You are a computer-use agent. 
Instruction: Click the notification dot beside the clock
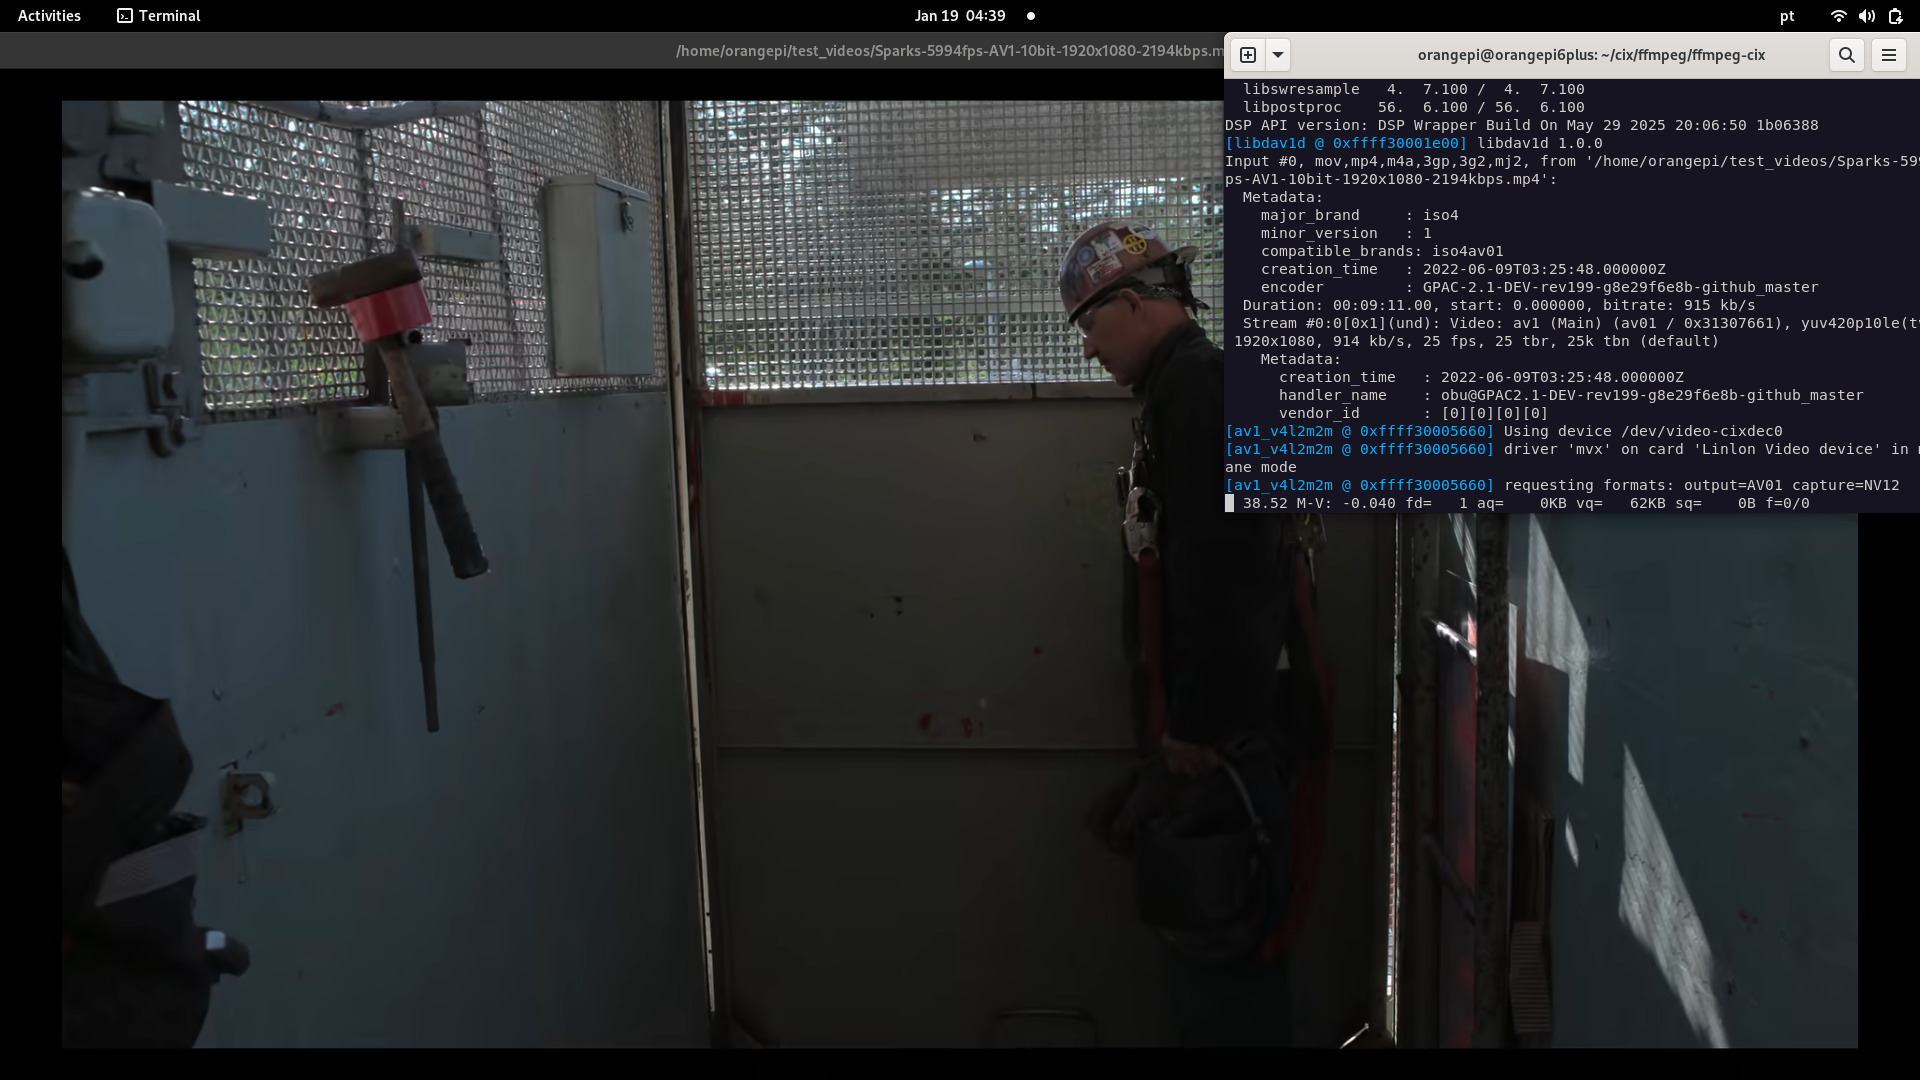(1031, 16)
